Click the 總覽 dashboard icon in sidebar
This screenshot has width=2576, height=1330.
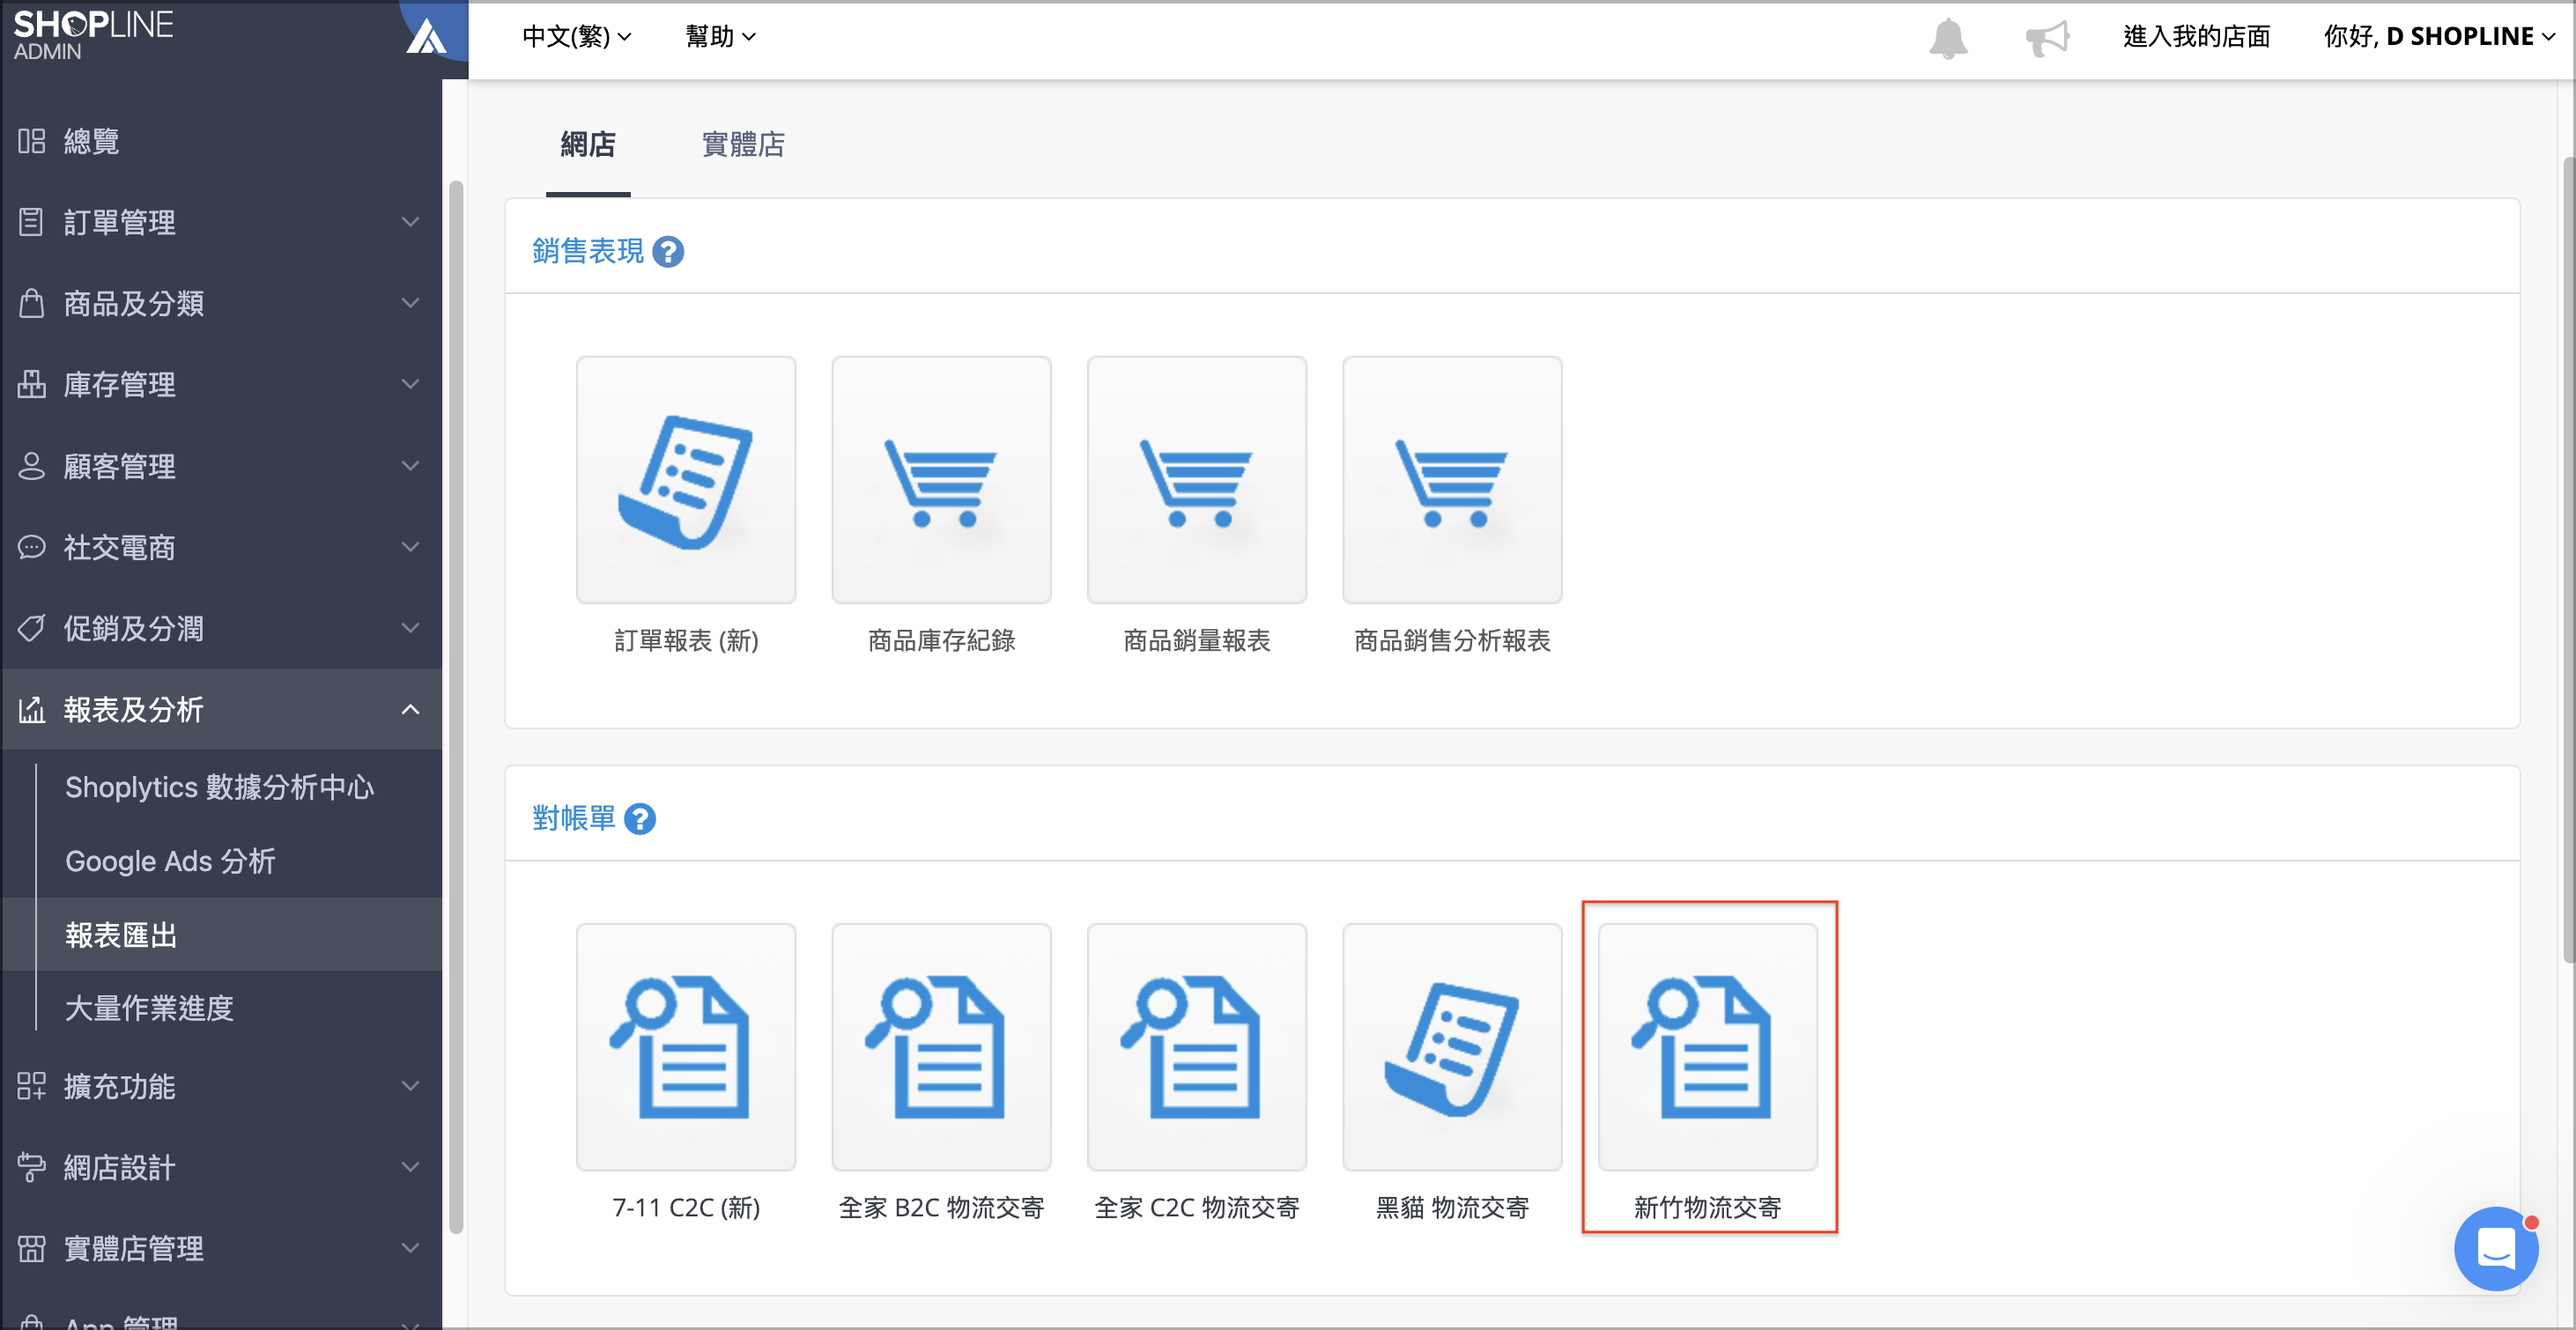pos(32,141)
